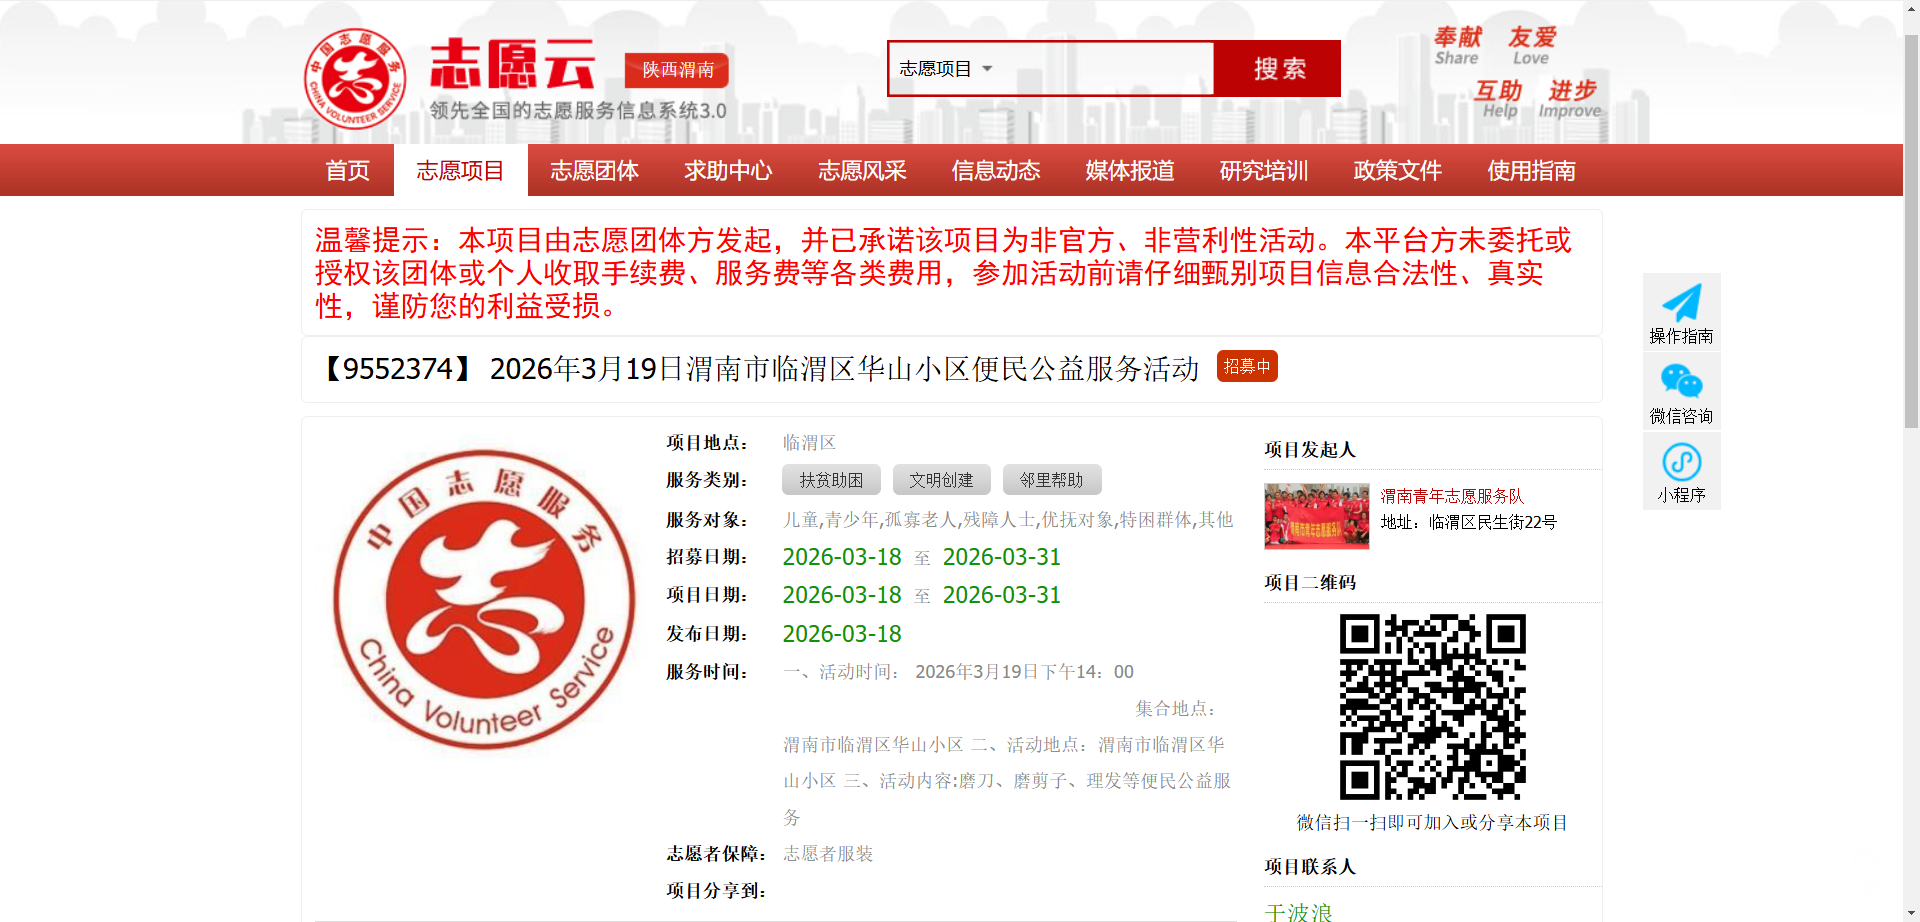The height and width of the screenshot is (922, 1920).
Task: Click the 陕西渭南 region badge
Action: [x=677, y=70]
